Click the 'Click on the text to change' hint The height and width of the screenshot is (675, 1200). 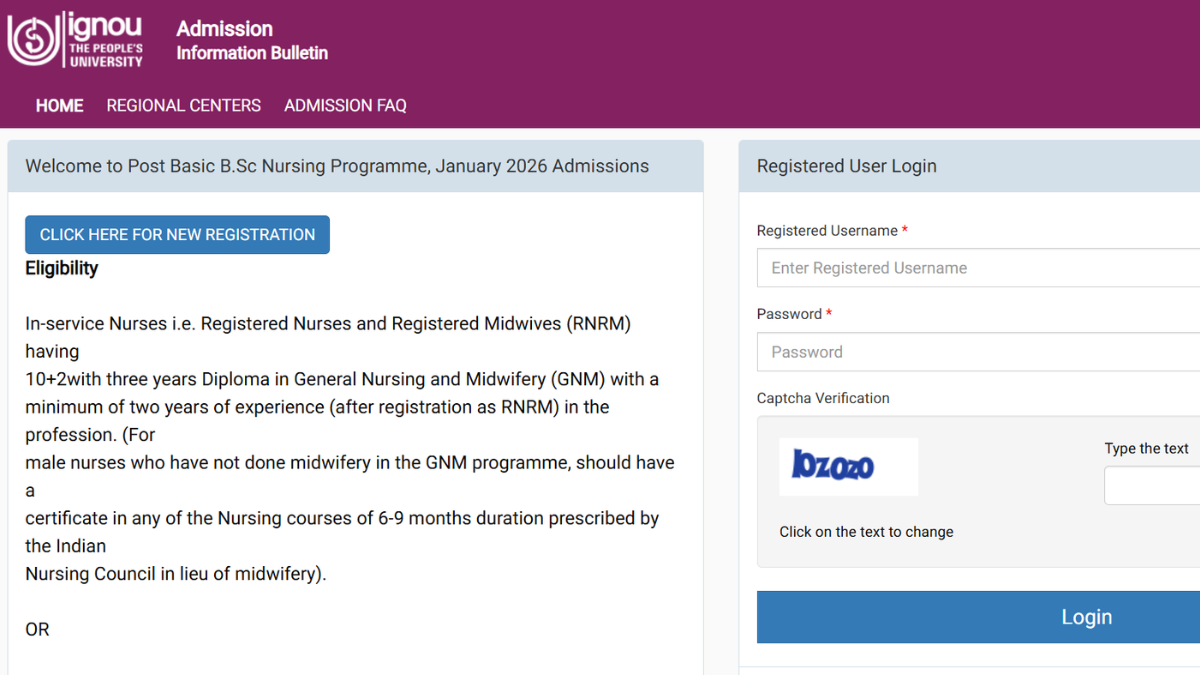[x=866, y=532]
